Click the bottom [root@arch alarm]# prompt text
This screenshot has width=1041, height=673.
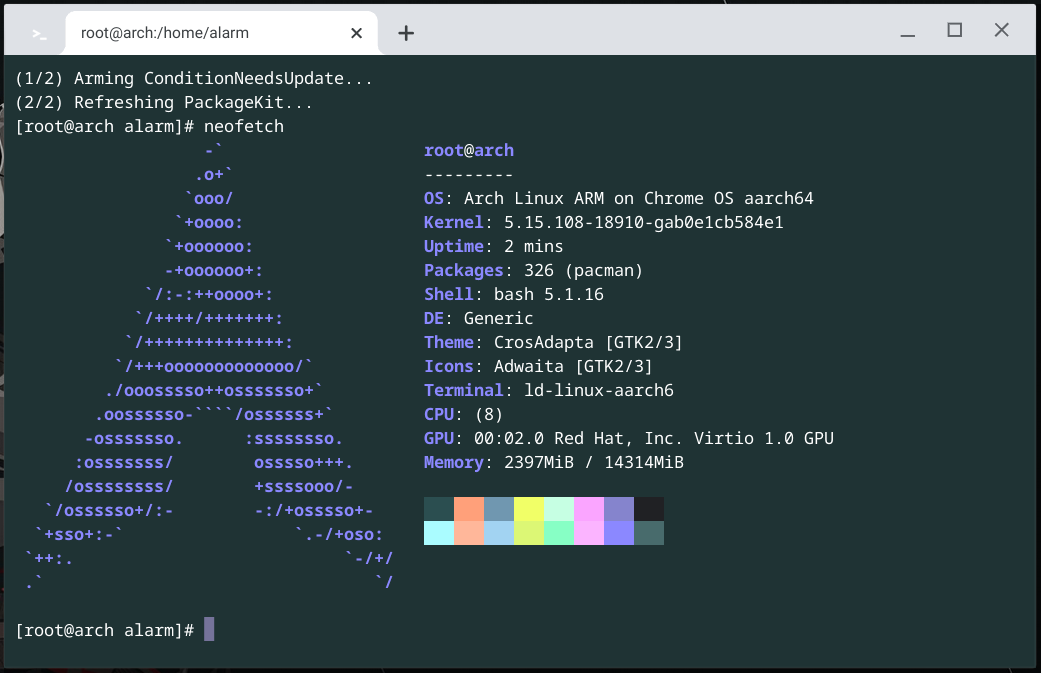(105, 630)
